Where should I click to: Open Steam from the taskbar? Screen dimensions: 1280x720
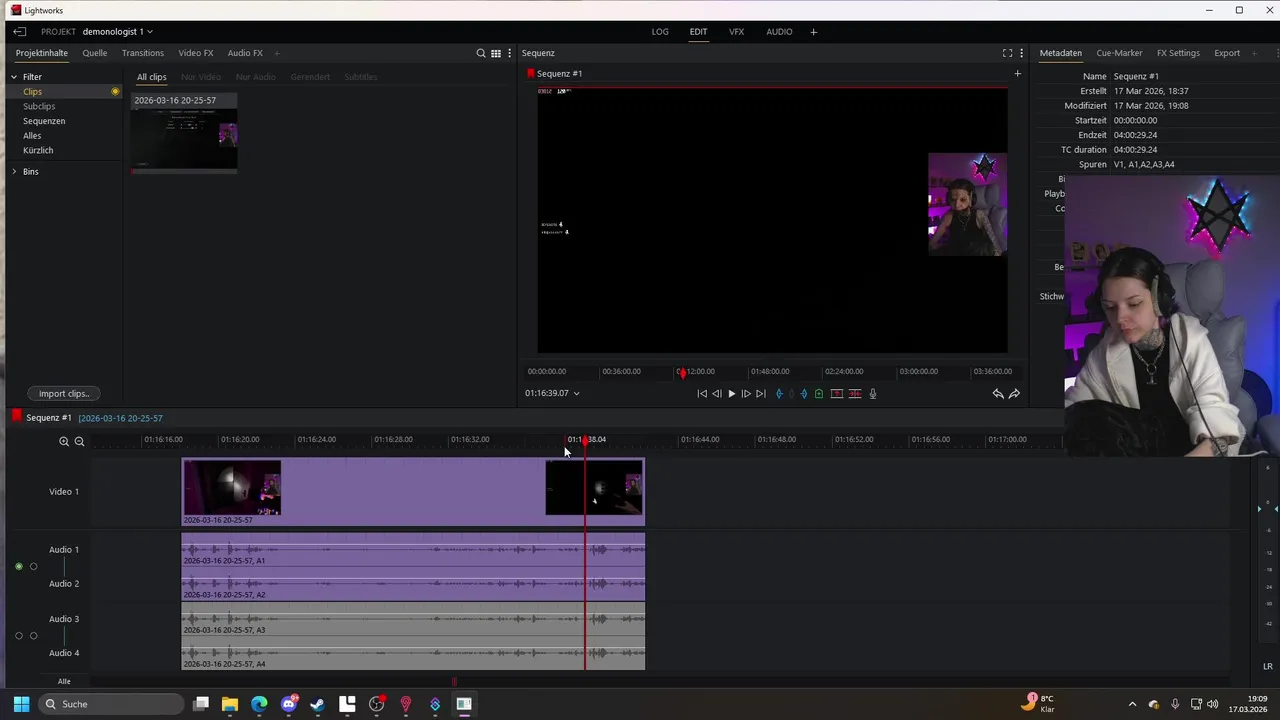318,704
